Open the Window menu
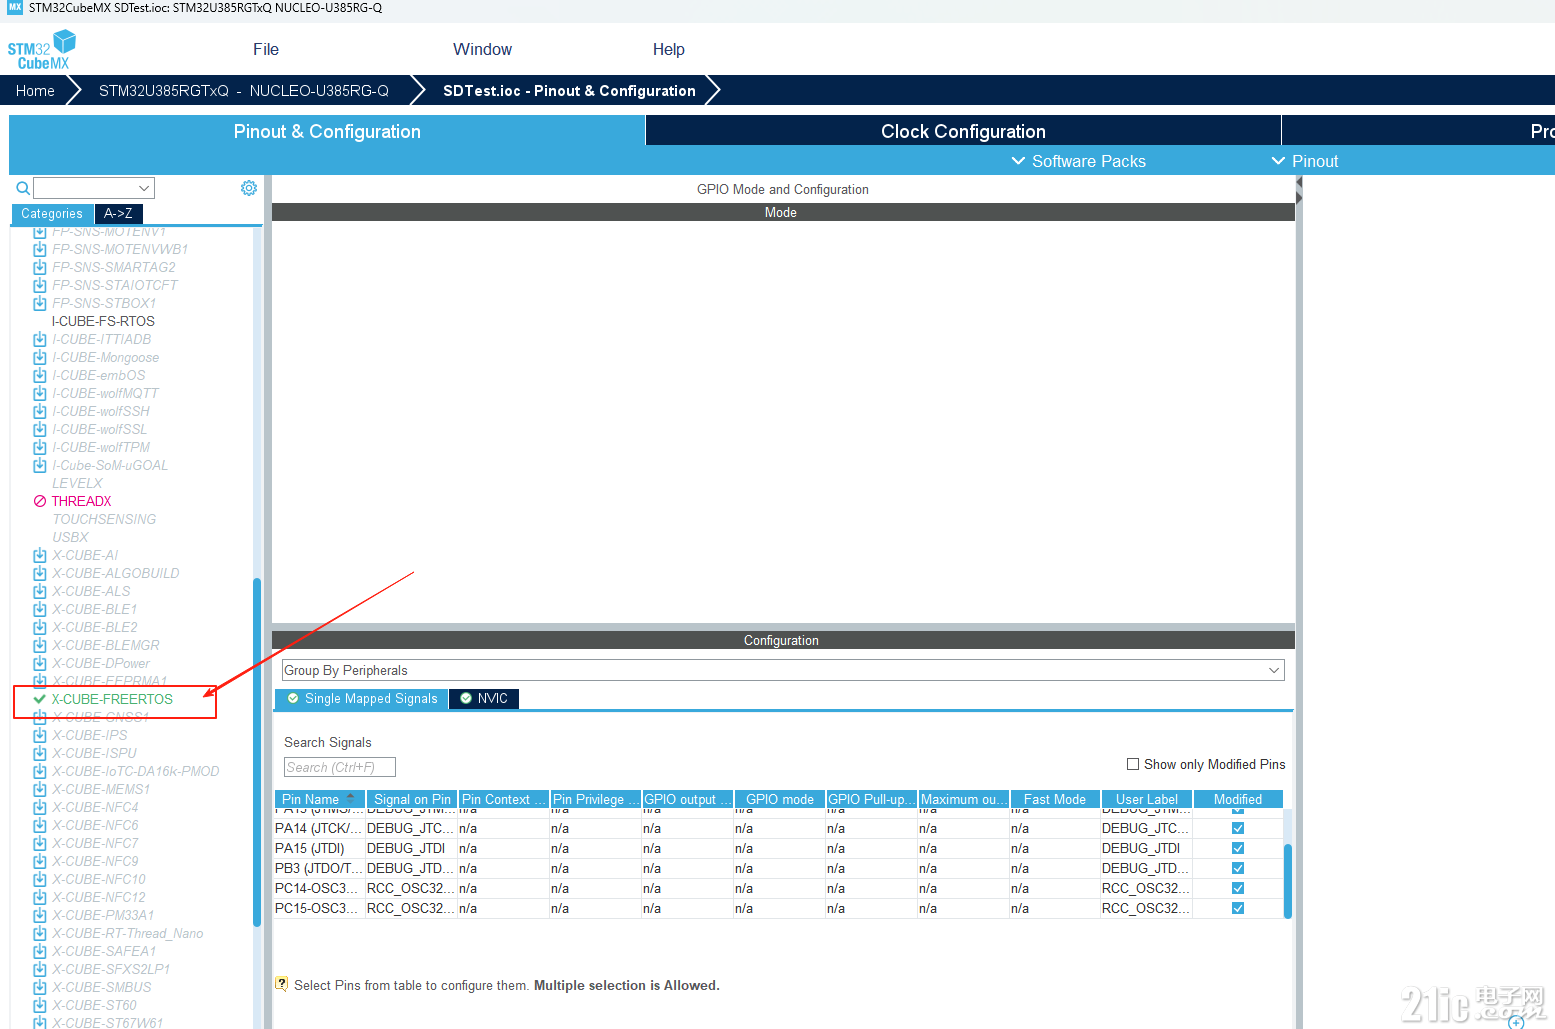Image resolution: width=1555 pixels, height=1029 pixels. (482, 49)
